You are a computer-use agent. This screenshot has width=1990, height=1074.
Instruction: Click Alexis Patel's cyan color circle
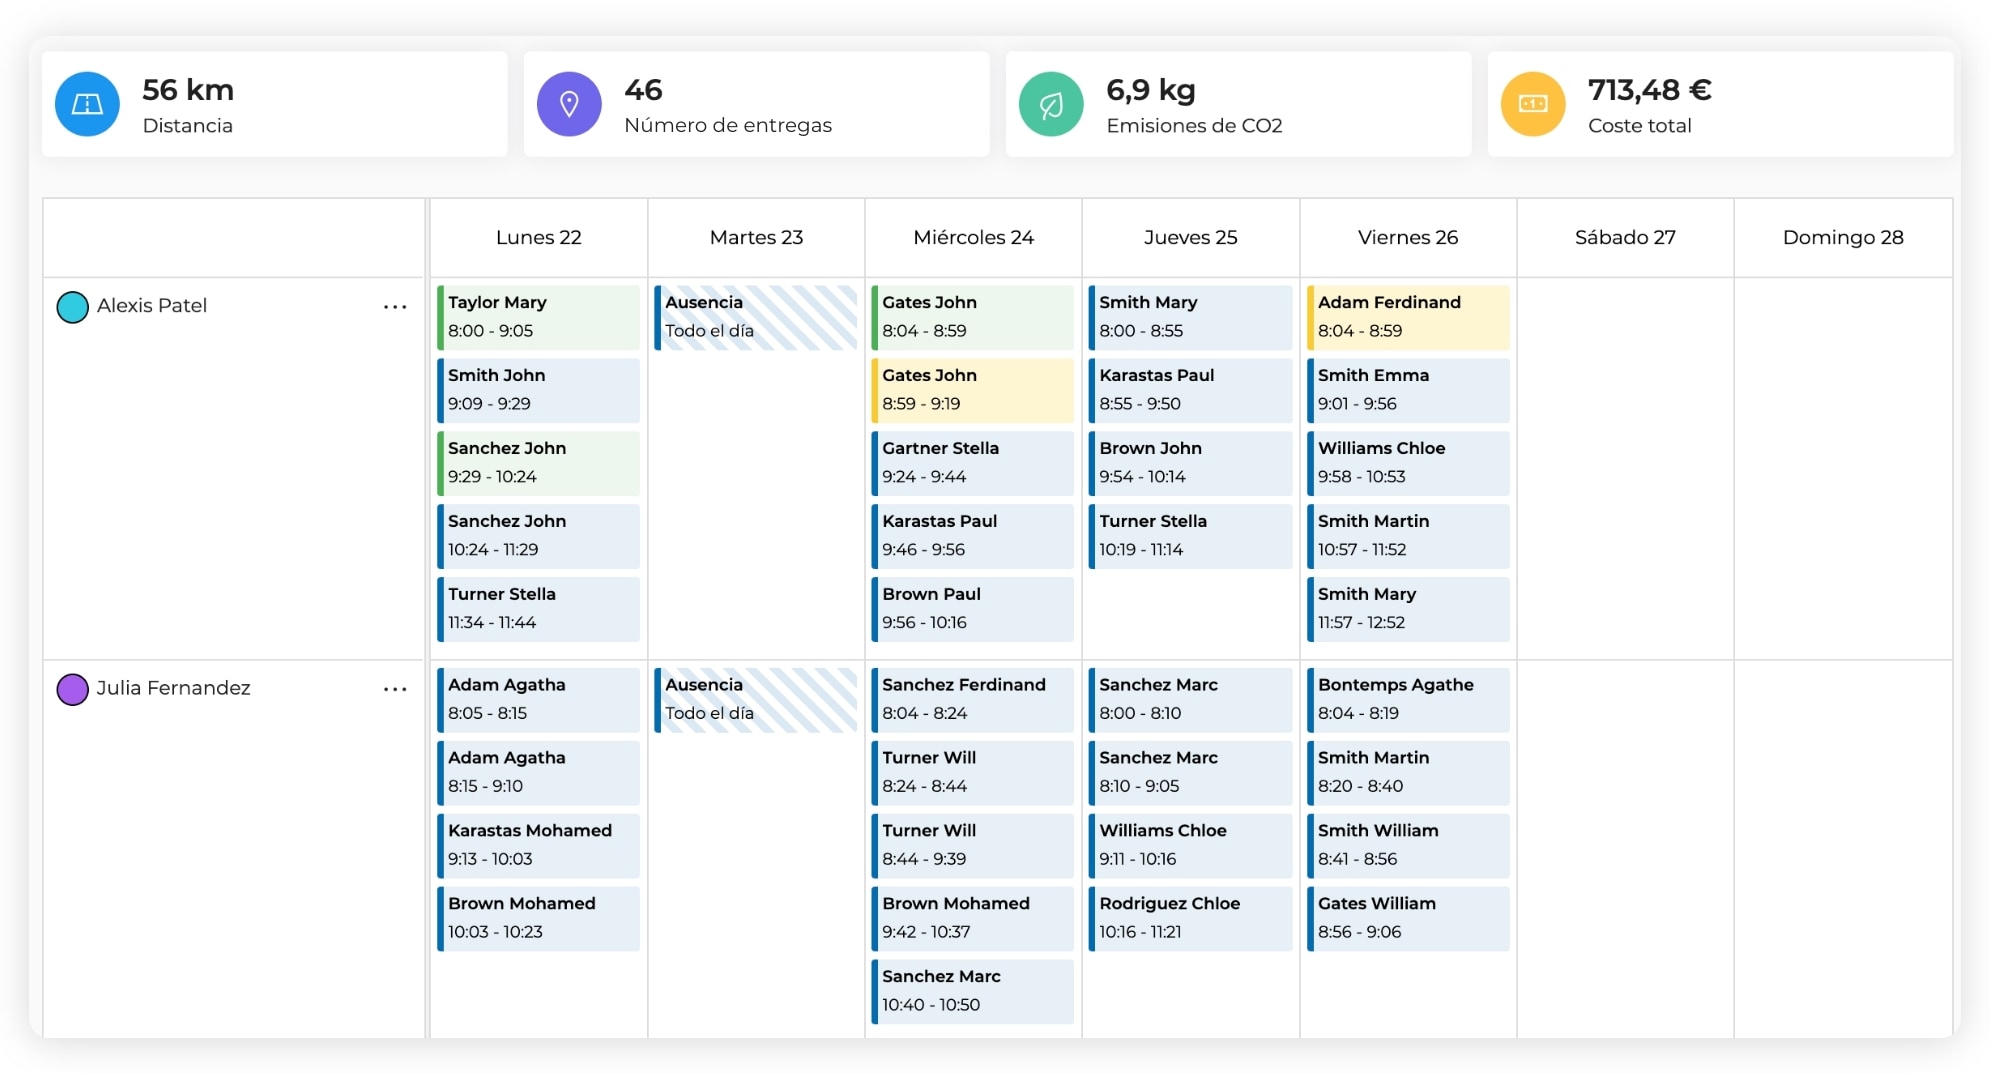73,307
